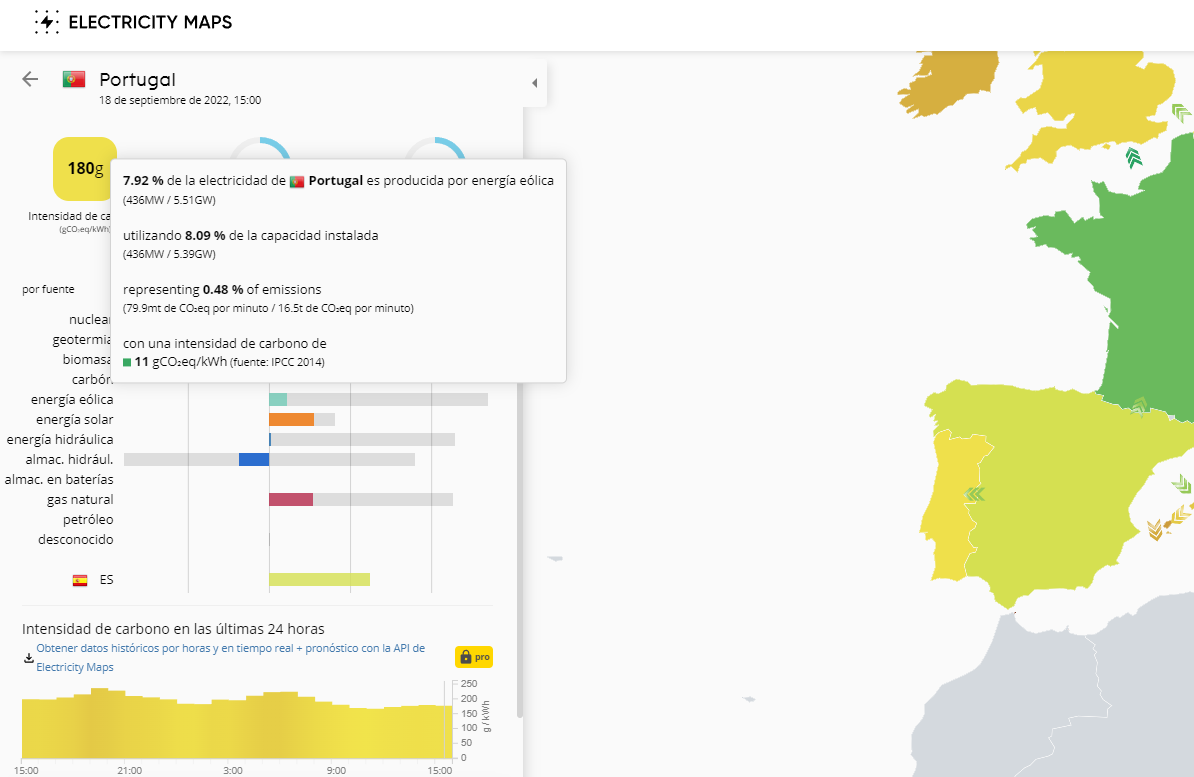The width and height of the screenshot is (1194, 777).
Task: Click the Spain flag next to ES
Action: (80, 580)
